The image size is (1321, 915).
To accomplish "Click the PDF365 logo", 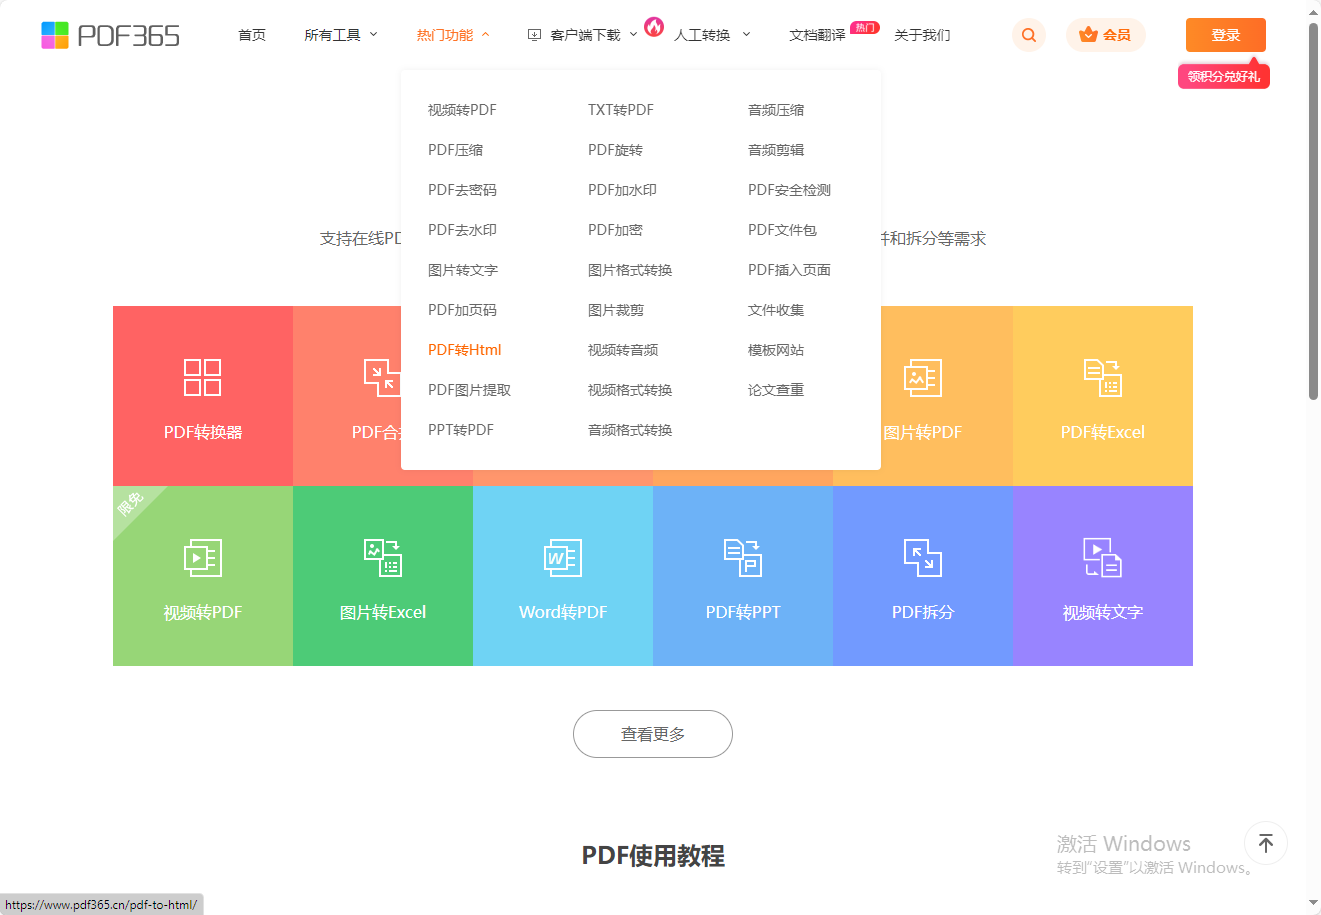I will [110, 35].
